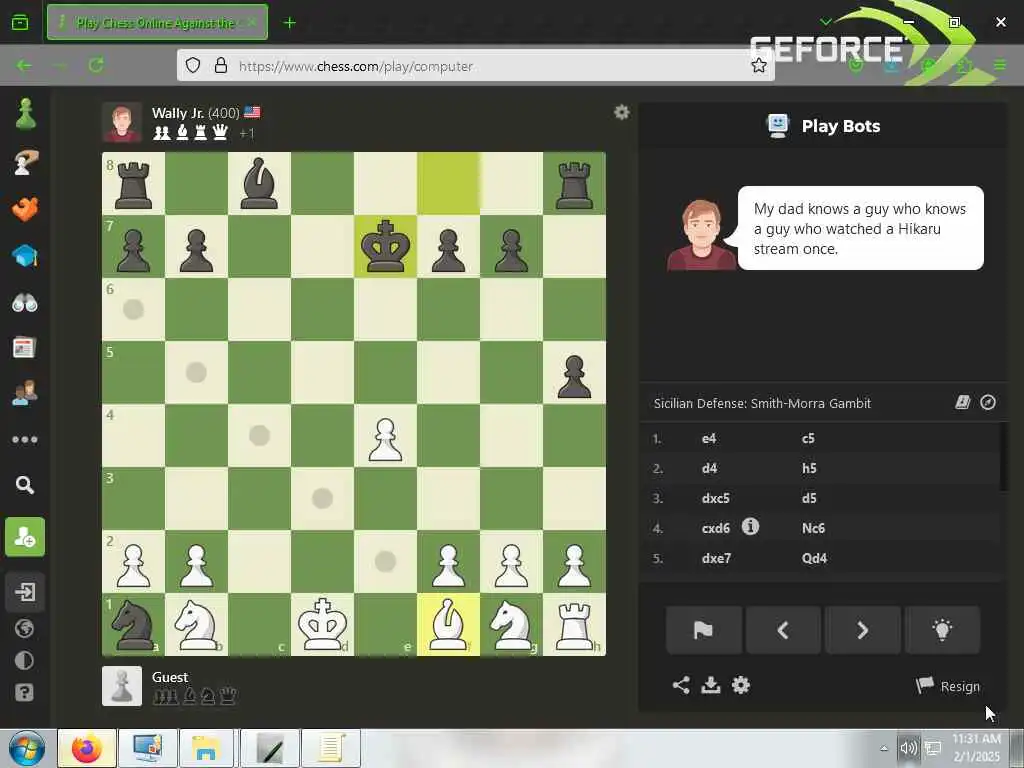Click Wally Jr. bot avatar above the board
1024x768 pixels.
(x=122, y=122)
